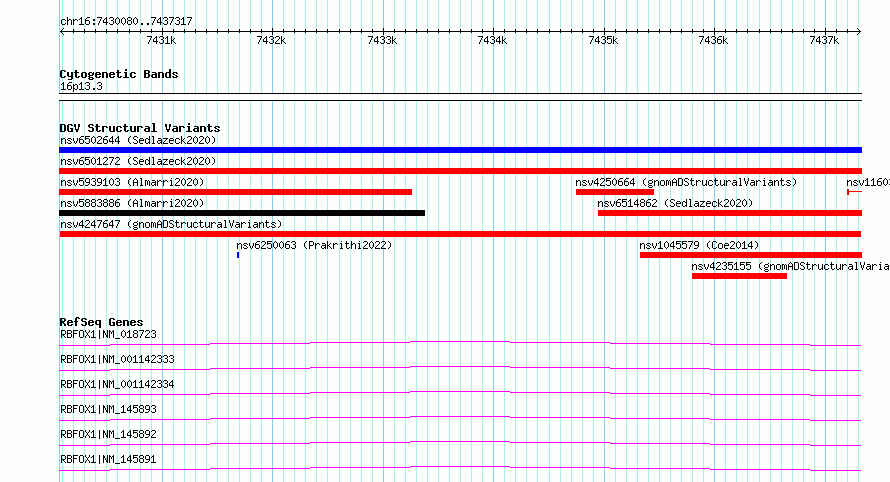Select the nsv4235155 gnomAD label
The height and width of the screenshot is (482, 890).
pos(790,266)
